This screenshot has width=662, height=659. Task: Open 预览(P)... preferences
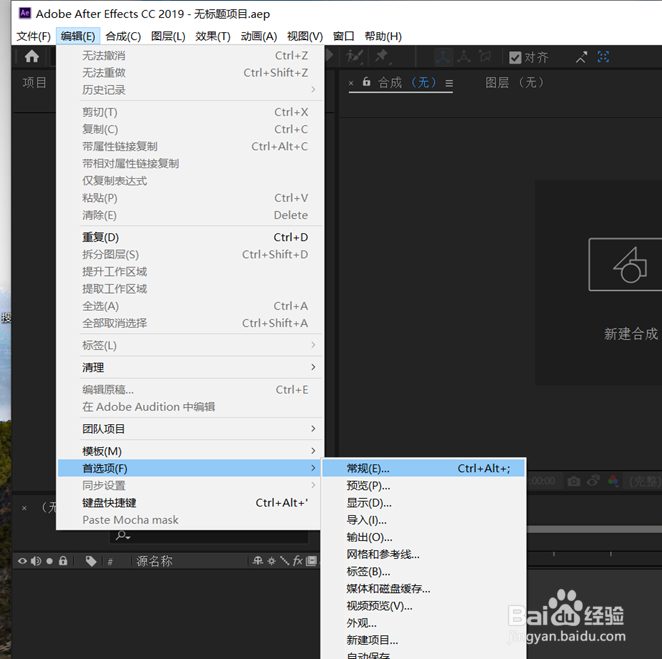coord(423,486)
